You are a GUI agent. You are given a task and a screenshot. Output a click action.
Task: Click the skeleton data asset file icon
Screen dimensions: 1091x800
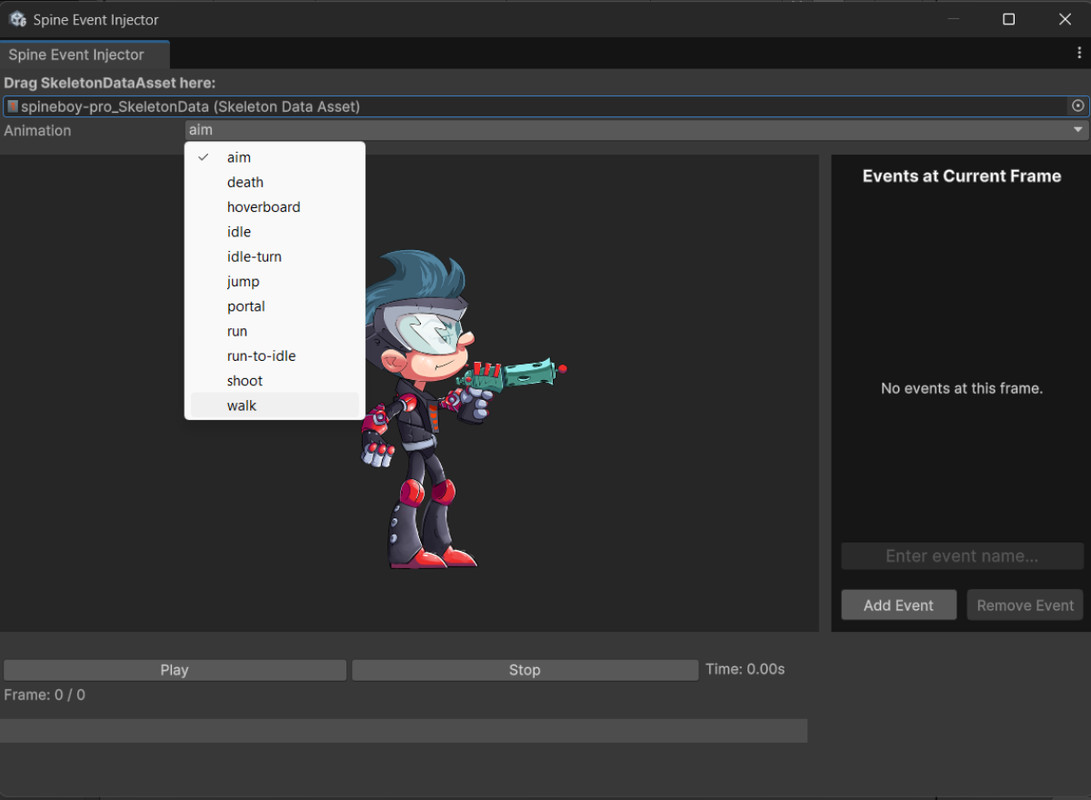point(13,106)
